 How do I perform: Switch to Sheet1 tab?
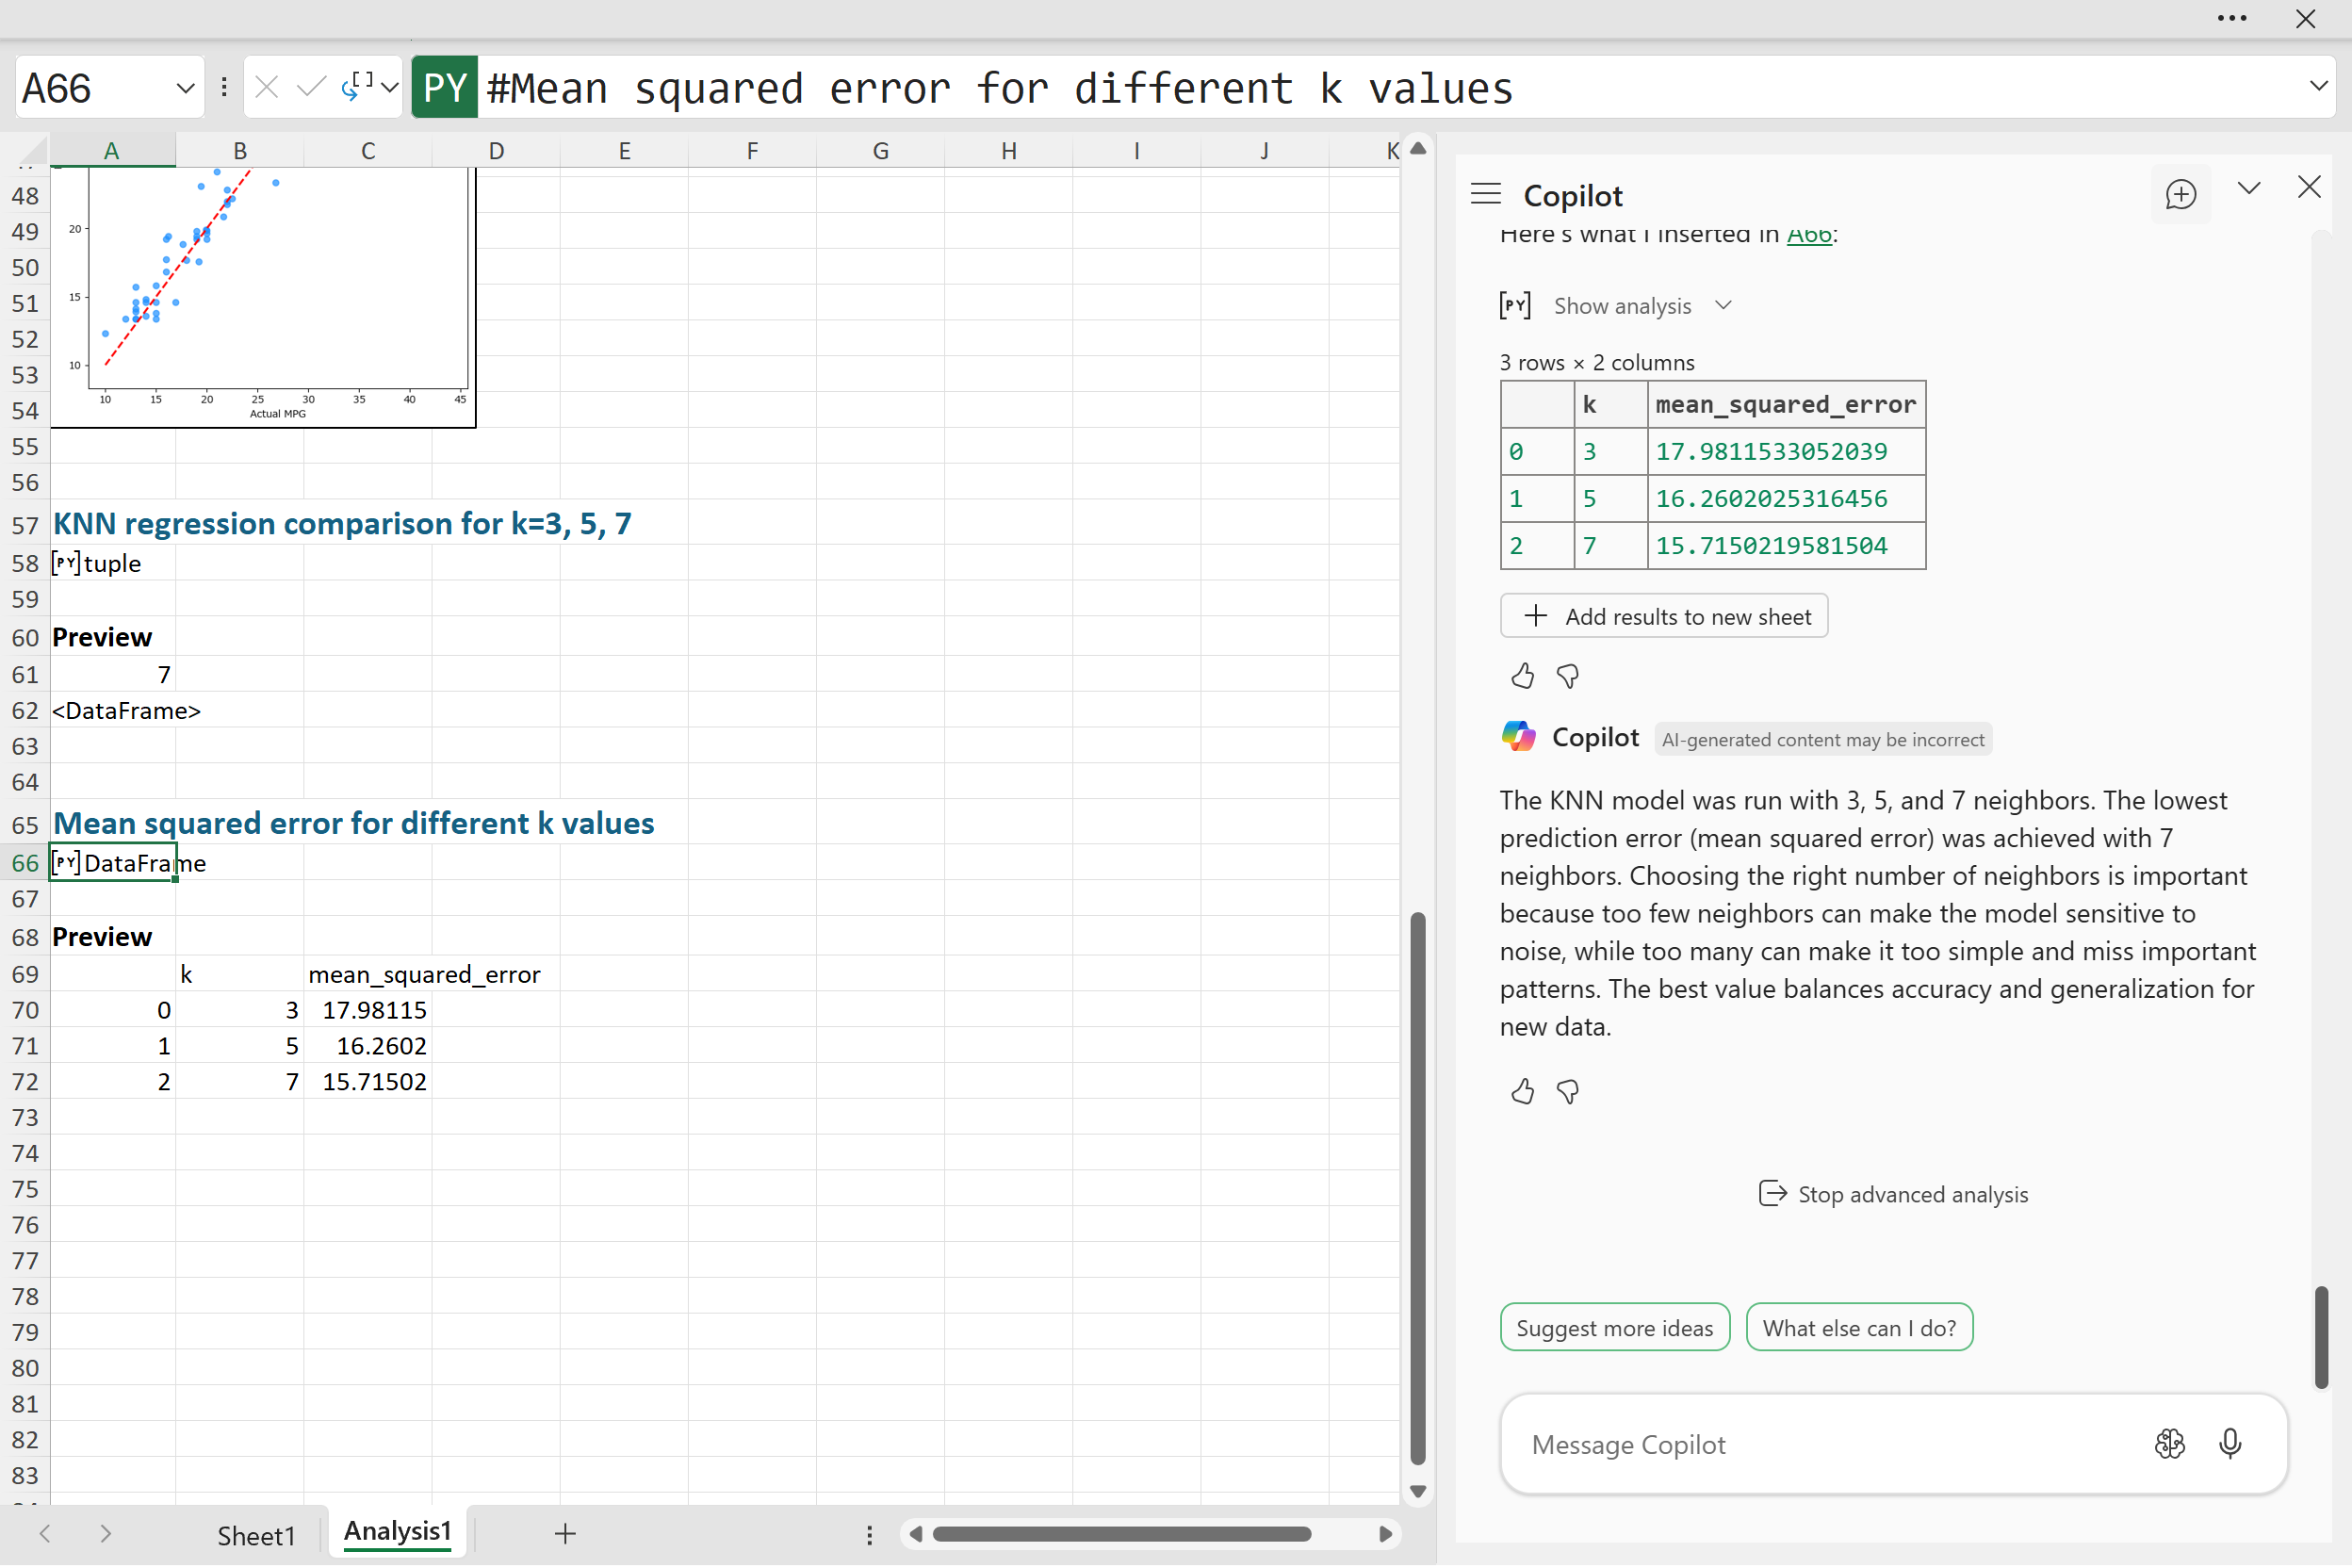256,1535
